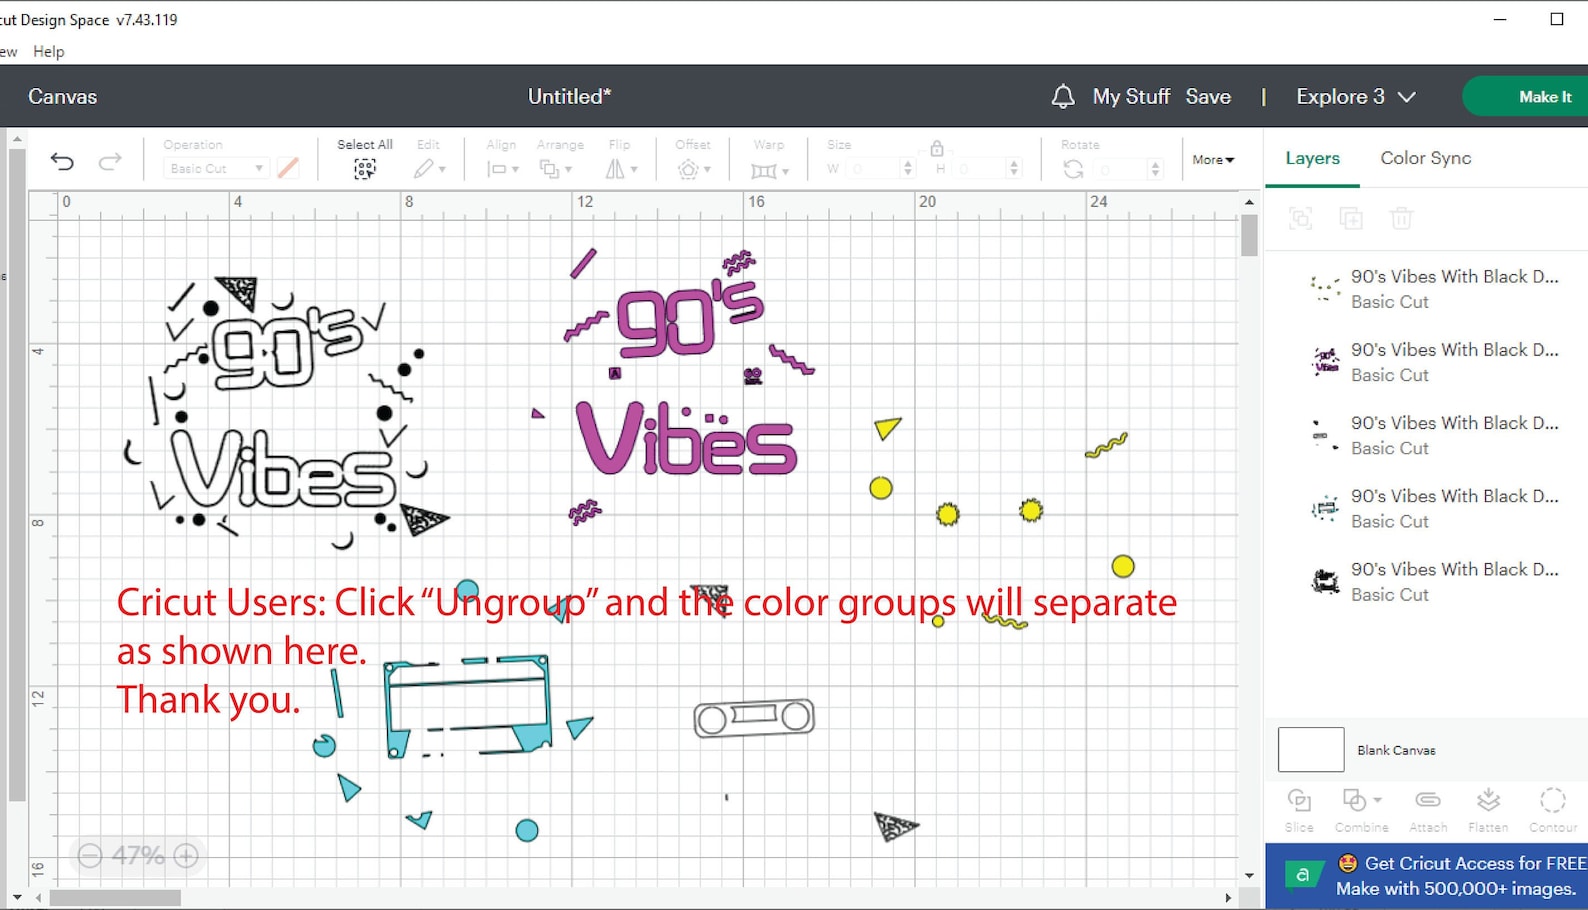Switch to the Layers tab
The width and height of the screenshot is (1588, 910).
(x=1312, y=158)
